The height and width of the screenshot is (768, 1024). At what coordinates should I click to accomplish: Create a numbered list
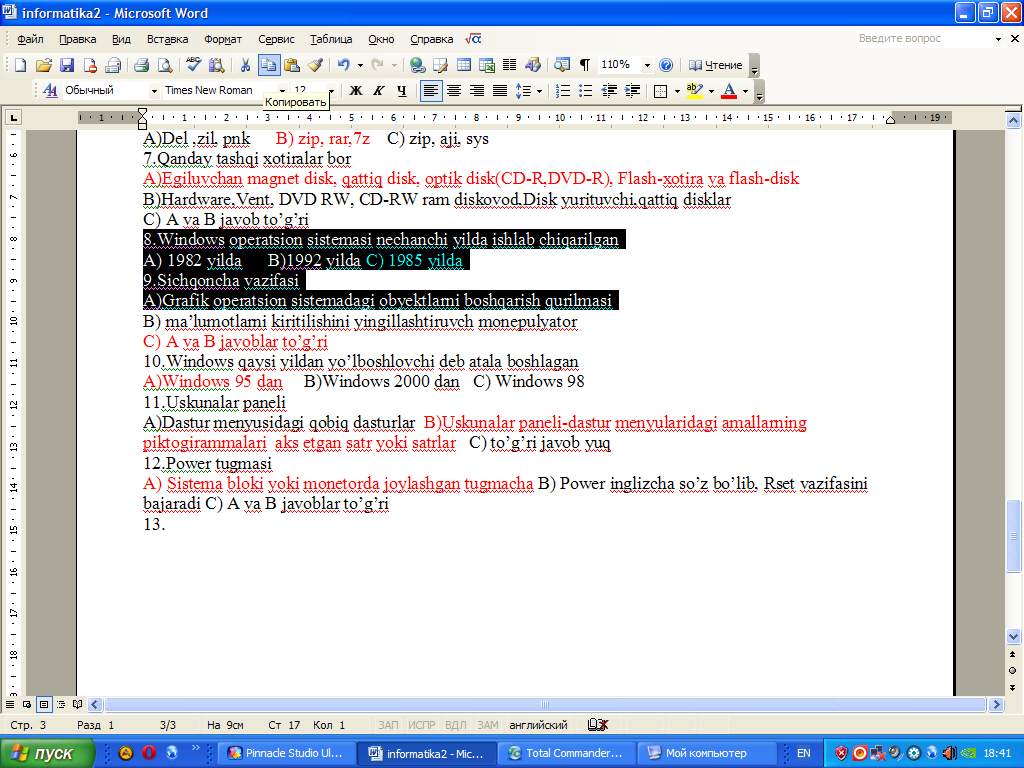click(x=562, y=91)
